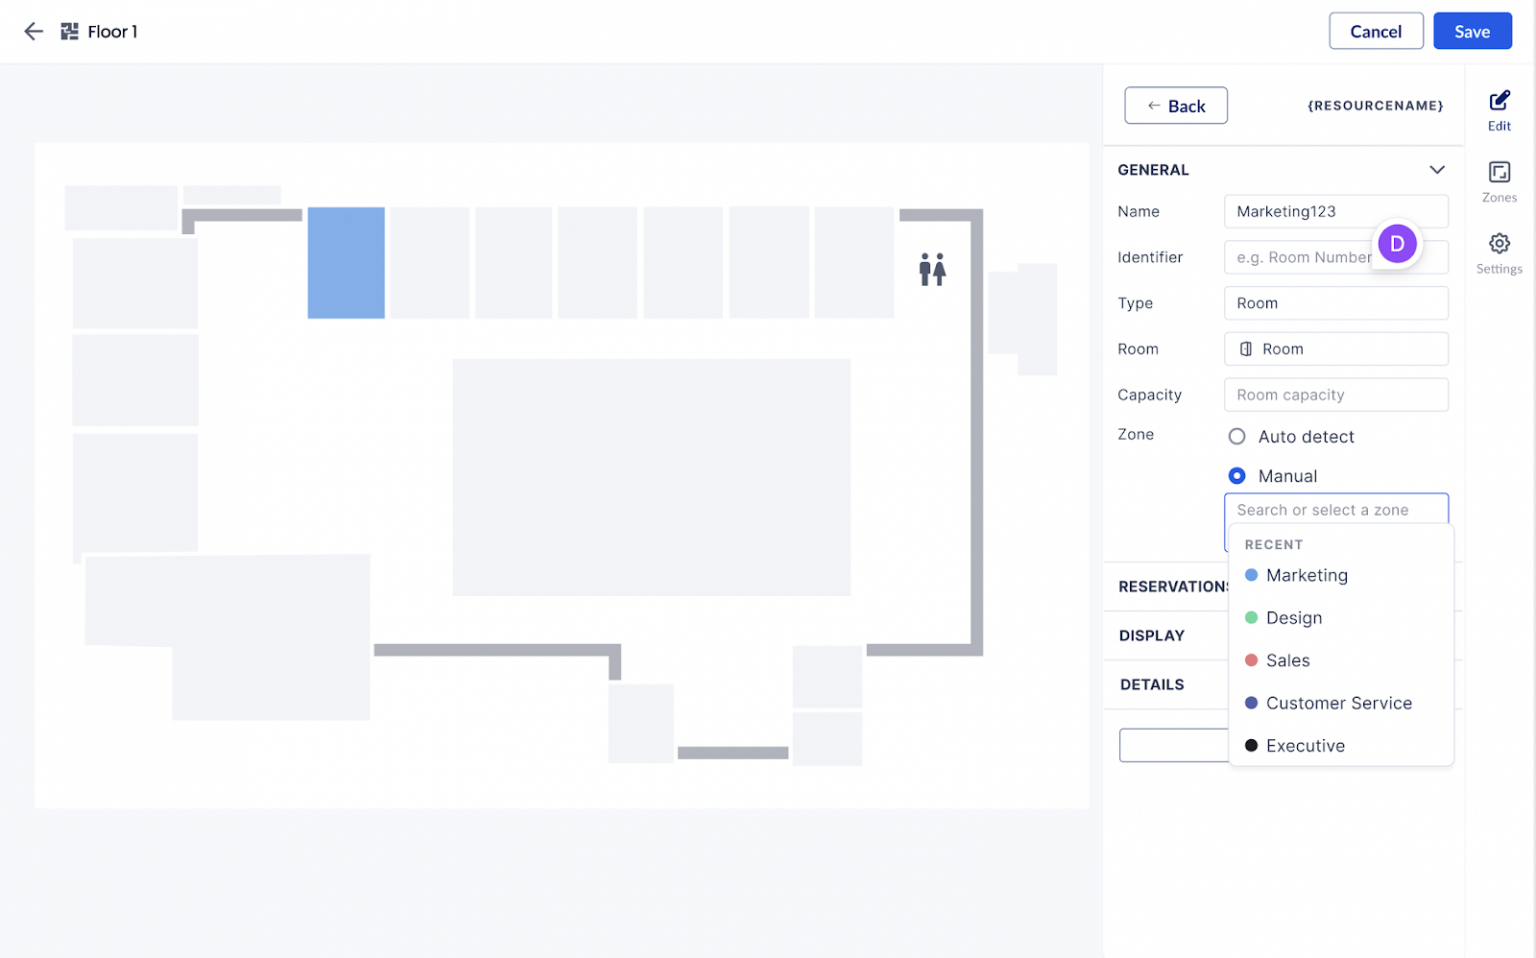This screenshot has height=958, width=1536.
Task: Click the restroom icon on the floor plan
Action: (931, 269)
